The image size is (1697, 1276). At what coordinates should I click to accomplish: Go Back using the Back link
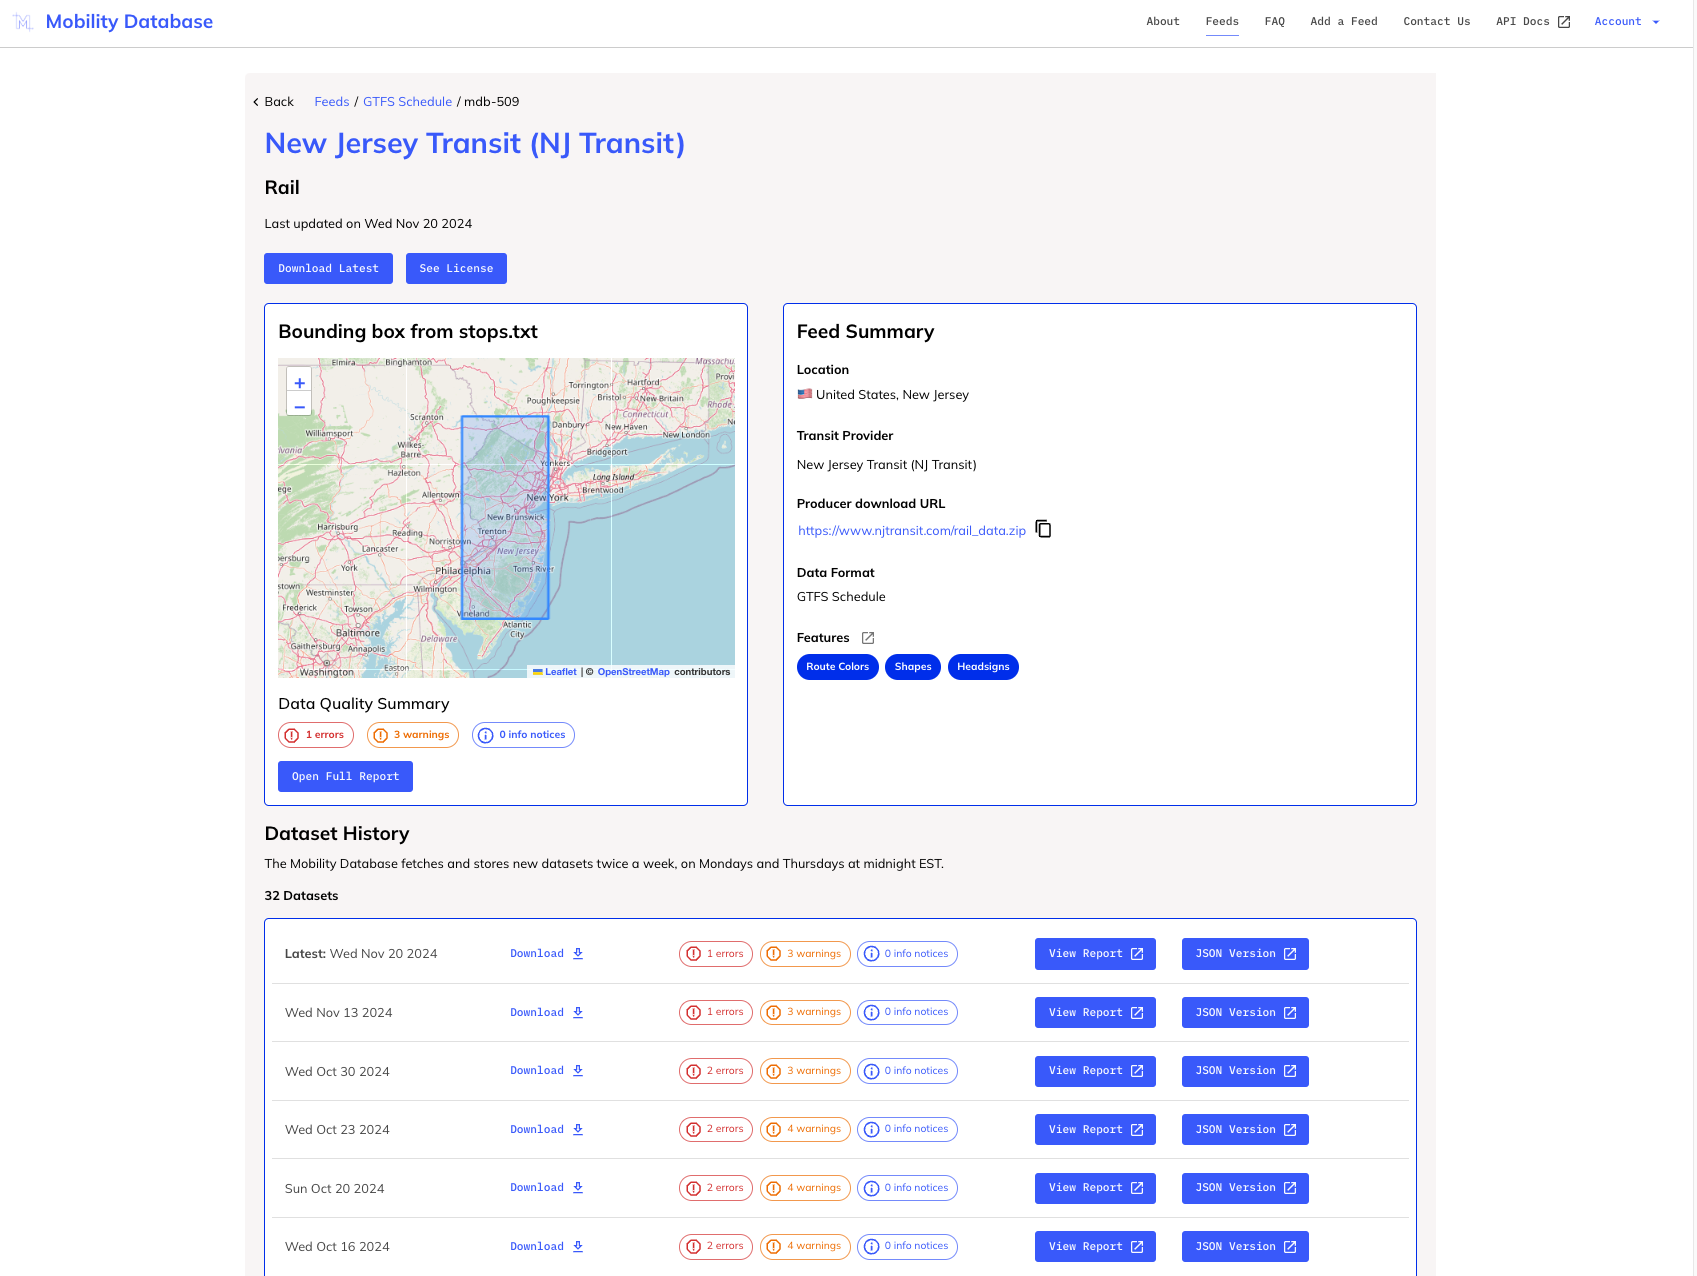pos(273,102)
